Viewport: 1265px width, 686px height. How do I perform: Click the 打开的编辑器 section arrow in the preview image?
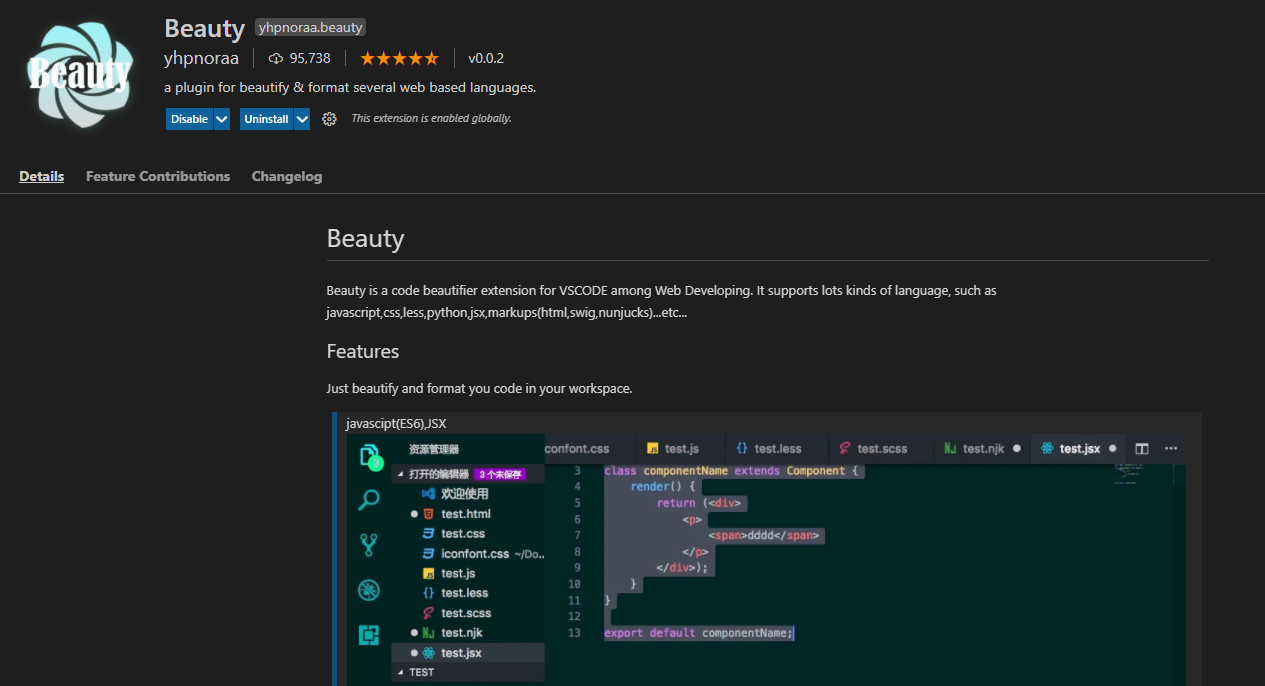401,474
